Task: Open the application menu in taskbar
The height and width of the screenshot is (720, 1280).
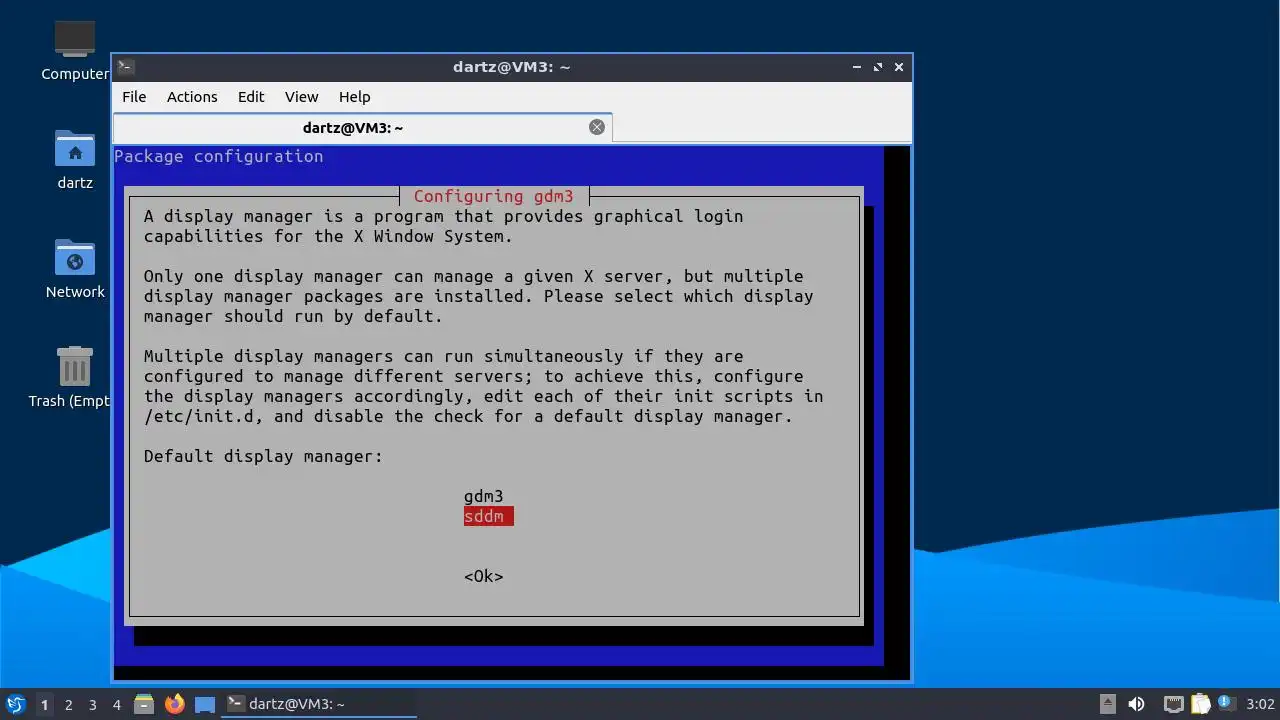Action: point(15,704)
